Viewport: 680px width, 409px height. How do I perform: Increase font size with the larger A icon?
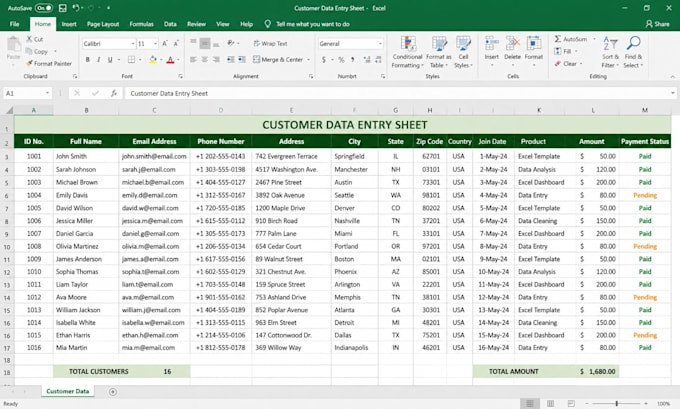tap(165, 43)
